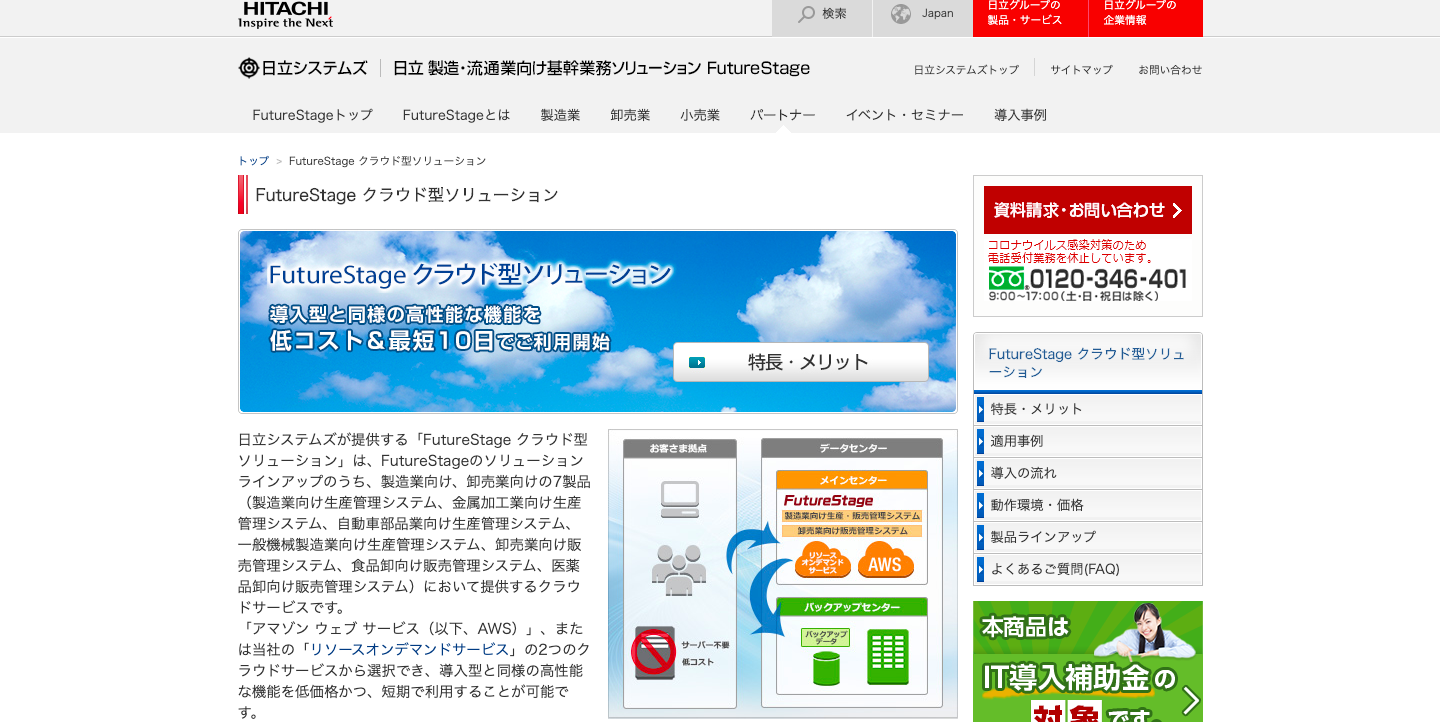Click the magnifier search icon
Image resolution: width=1440 pixels, height=722 pixels.
[x=806, y=14]
